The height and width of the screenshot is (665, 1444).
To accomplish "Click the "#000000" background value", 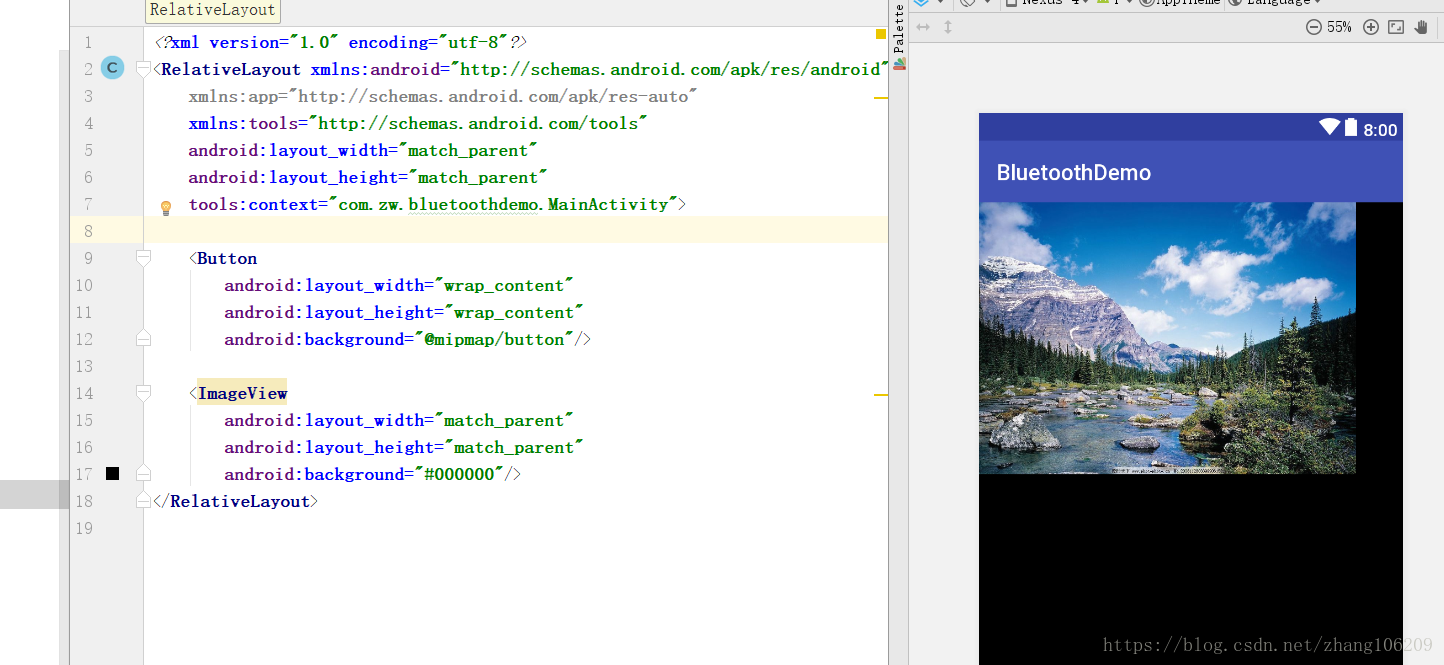I will point(460,474).
